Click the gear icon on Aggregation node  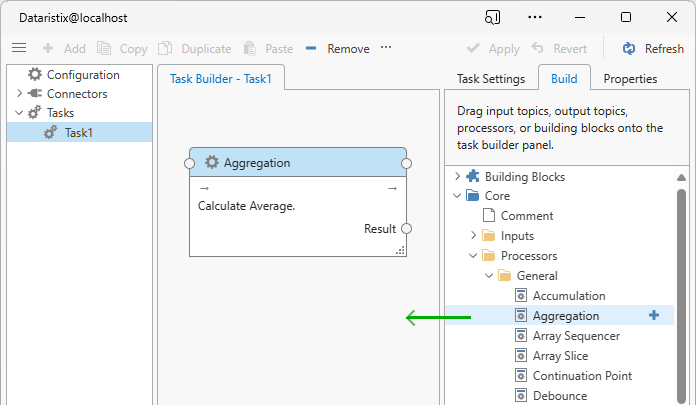tap(212, 163)
